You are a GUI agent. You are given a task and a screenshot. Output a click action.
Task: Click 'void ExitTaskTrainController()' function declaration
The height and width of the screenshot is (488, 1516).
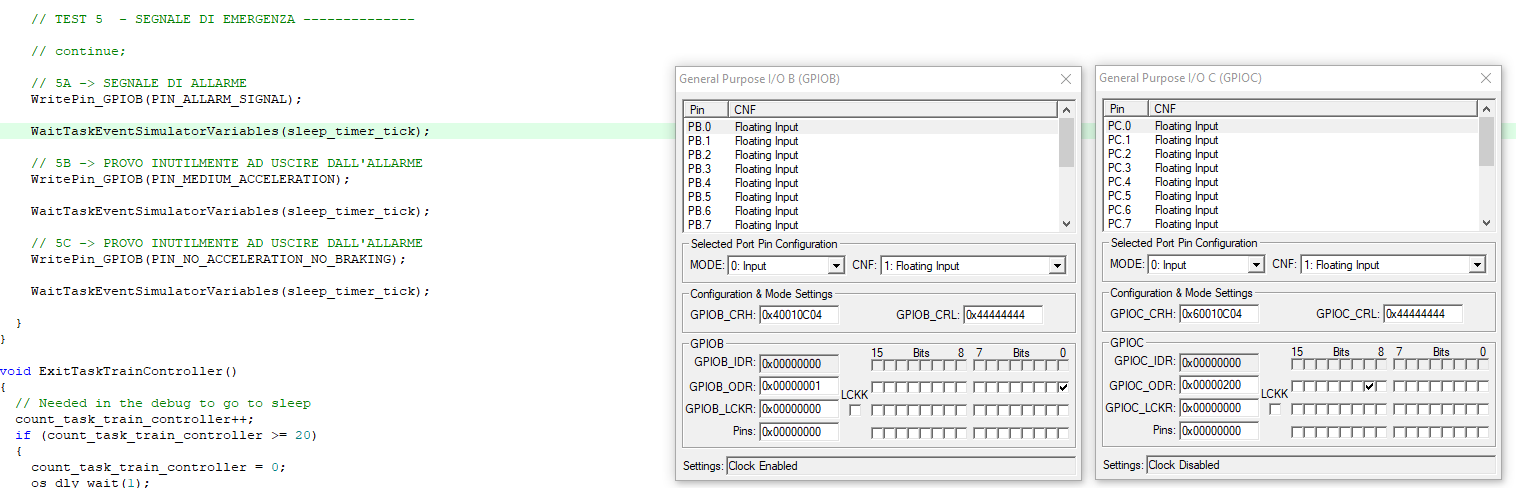click(119, 371)
